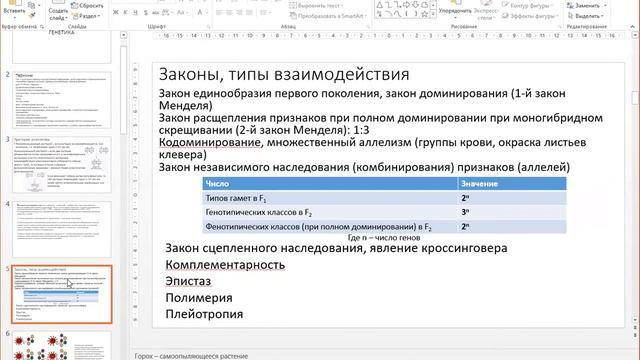Click the editor scroll-down arrow
The image size is (640, 360).
(x=635, y=320)
